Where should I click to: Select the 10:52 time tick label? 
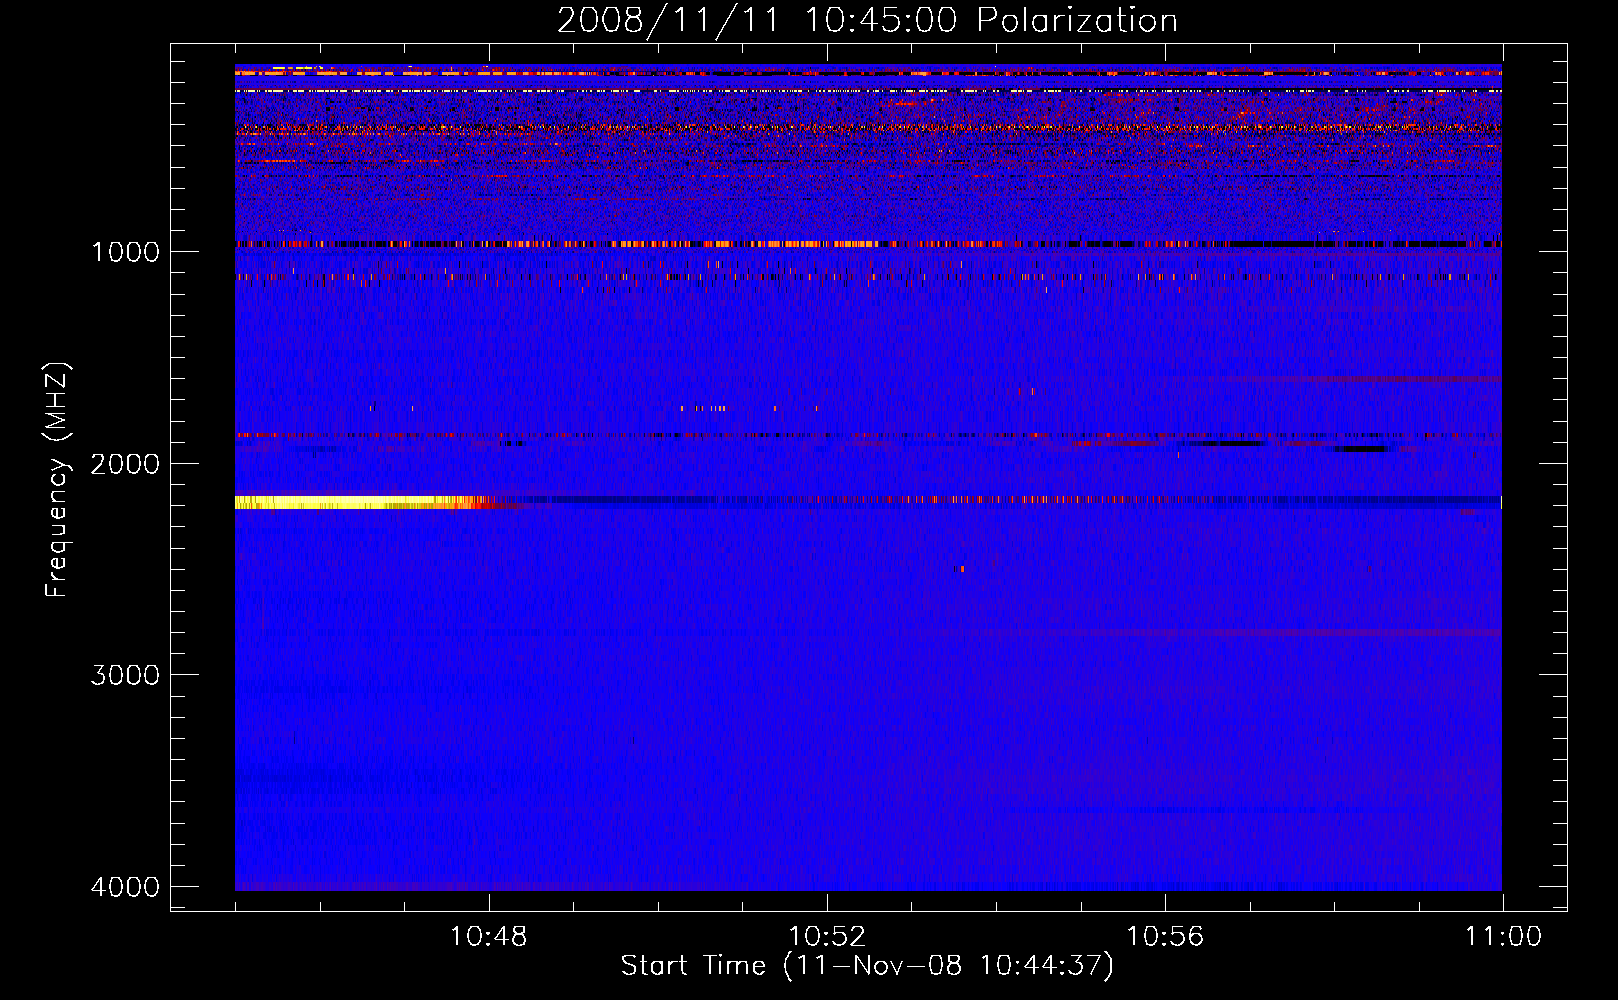click(827, 937)
